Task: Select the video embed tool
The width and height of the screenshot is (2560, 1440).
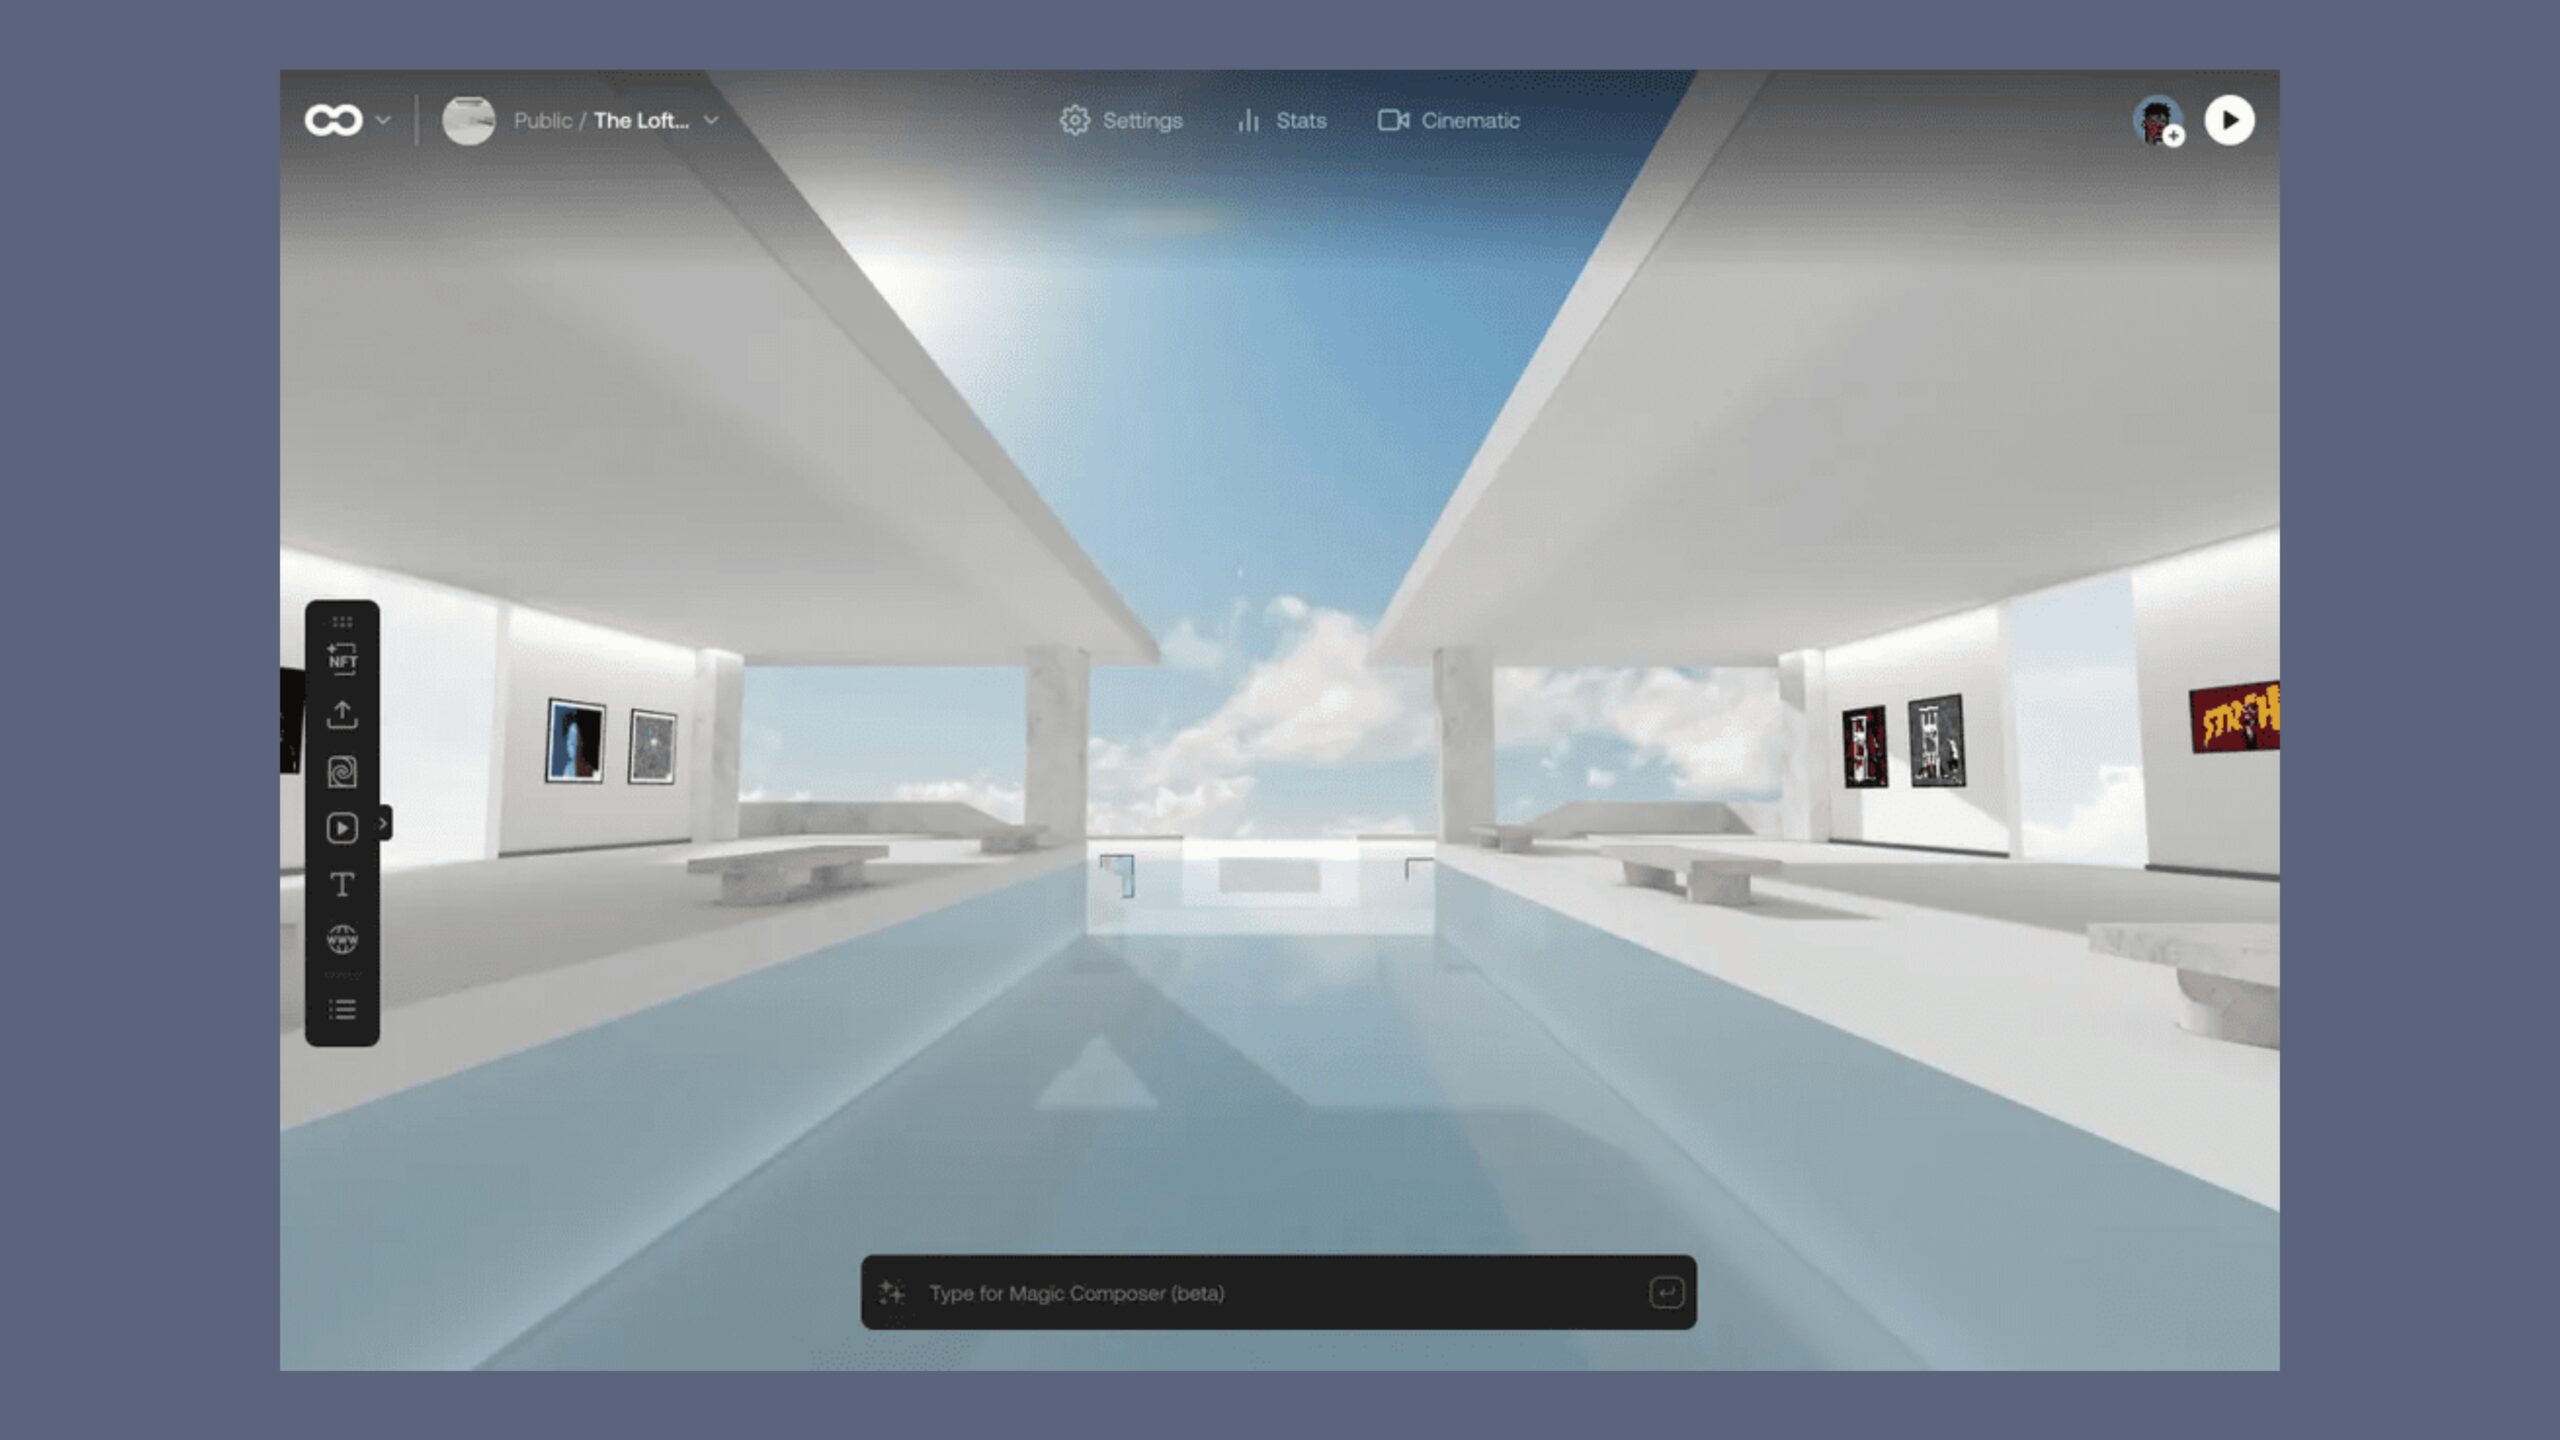Action: (342, 828)
